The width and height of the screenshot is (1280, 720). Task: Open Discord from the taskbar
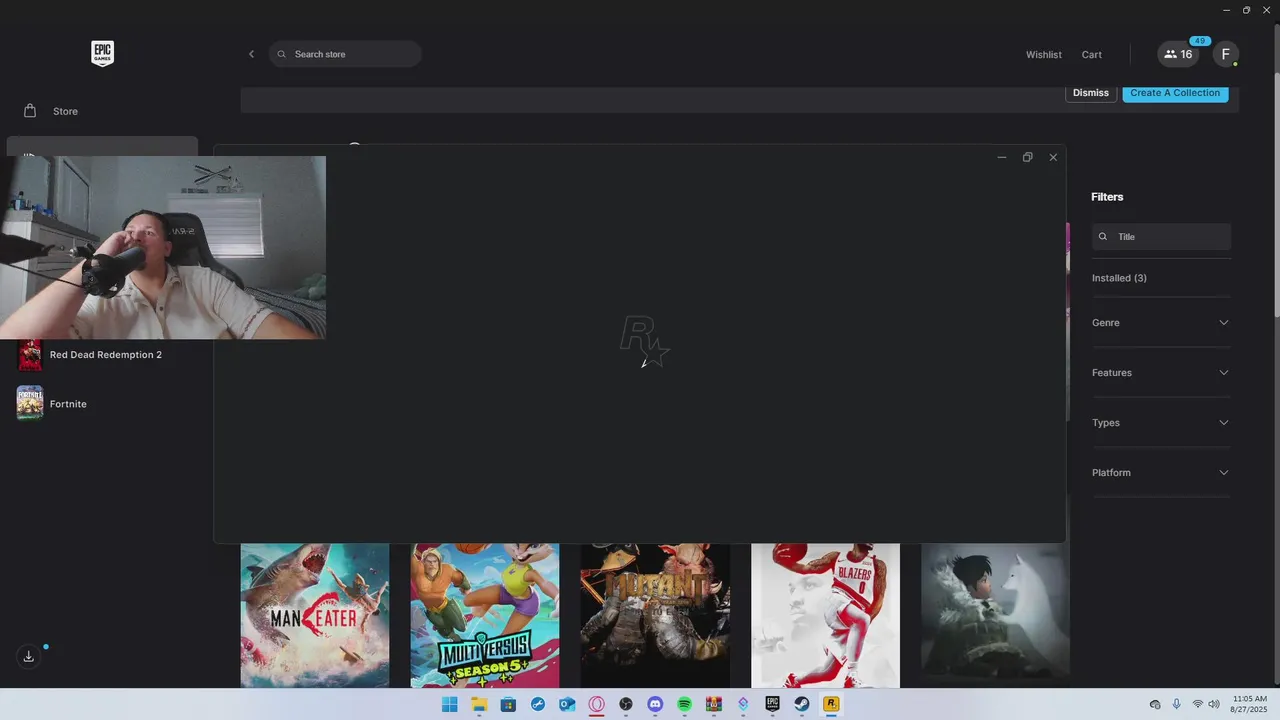(655, 704)
